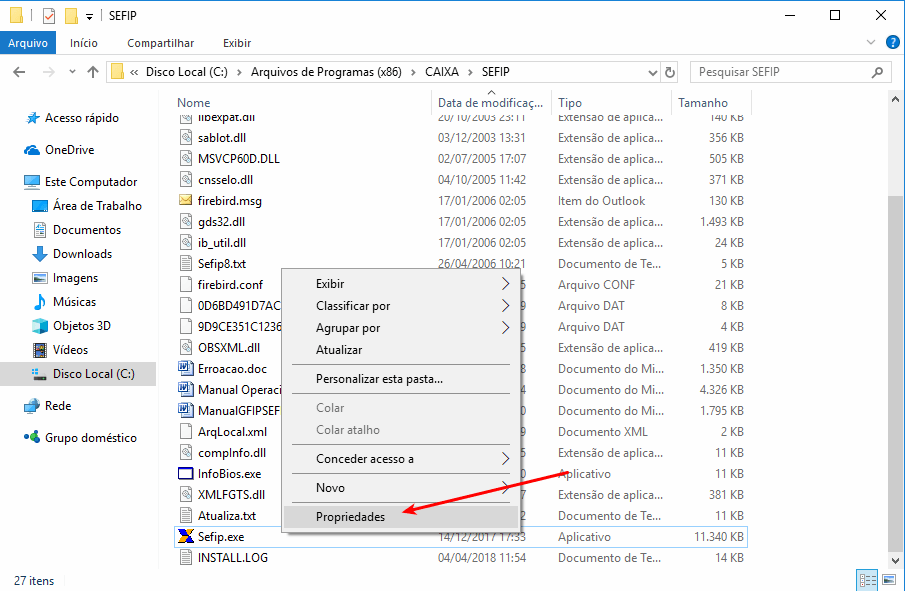Choose Personalizar esta pasta
905x591 pixels.
[x=401, y=379]
